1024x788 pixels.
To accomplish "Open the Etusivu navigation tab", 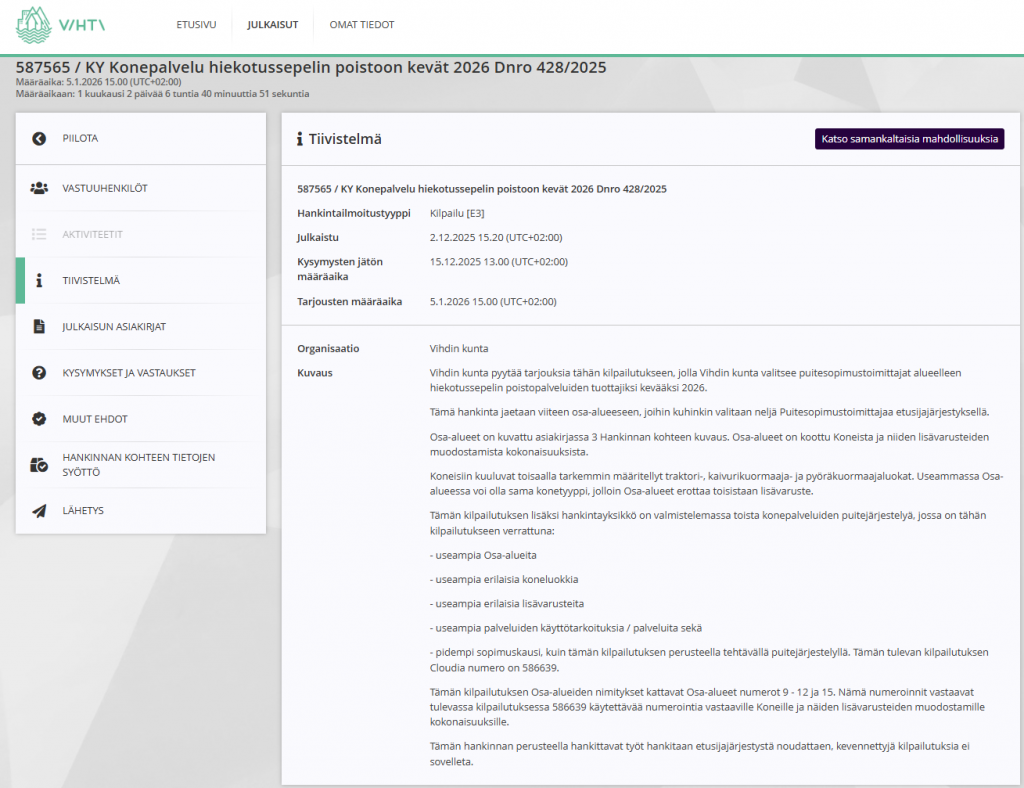I will (196, 25).
